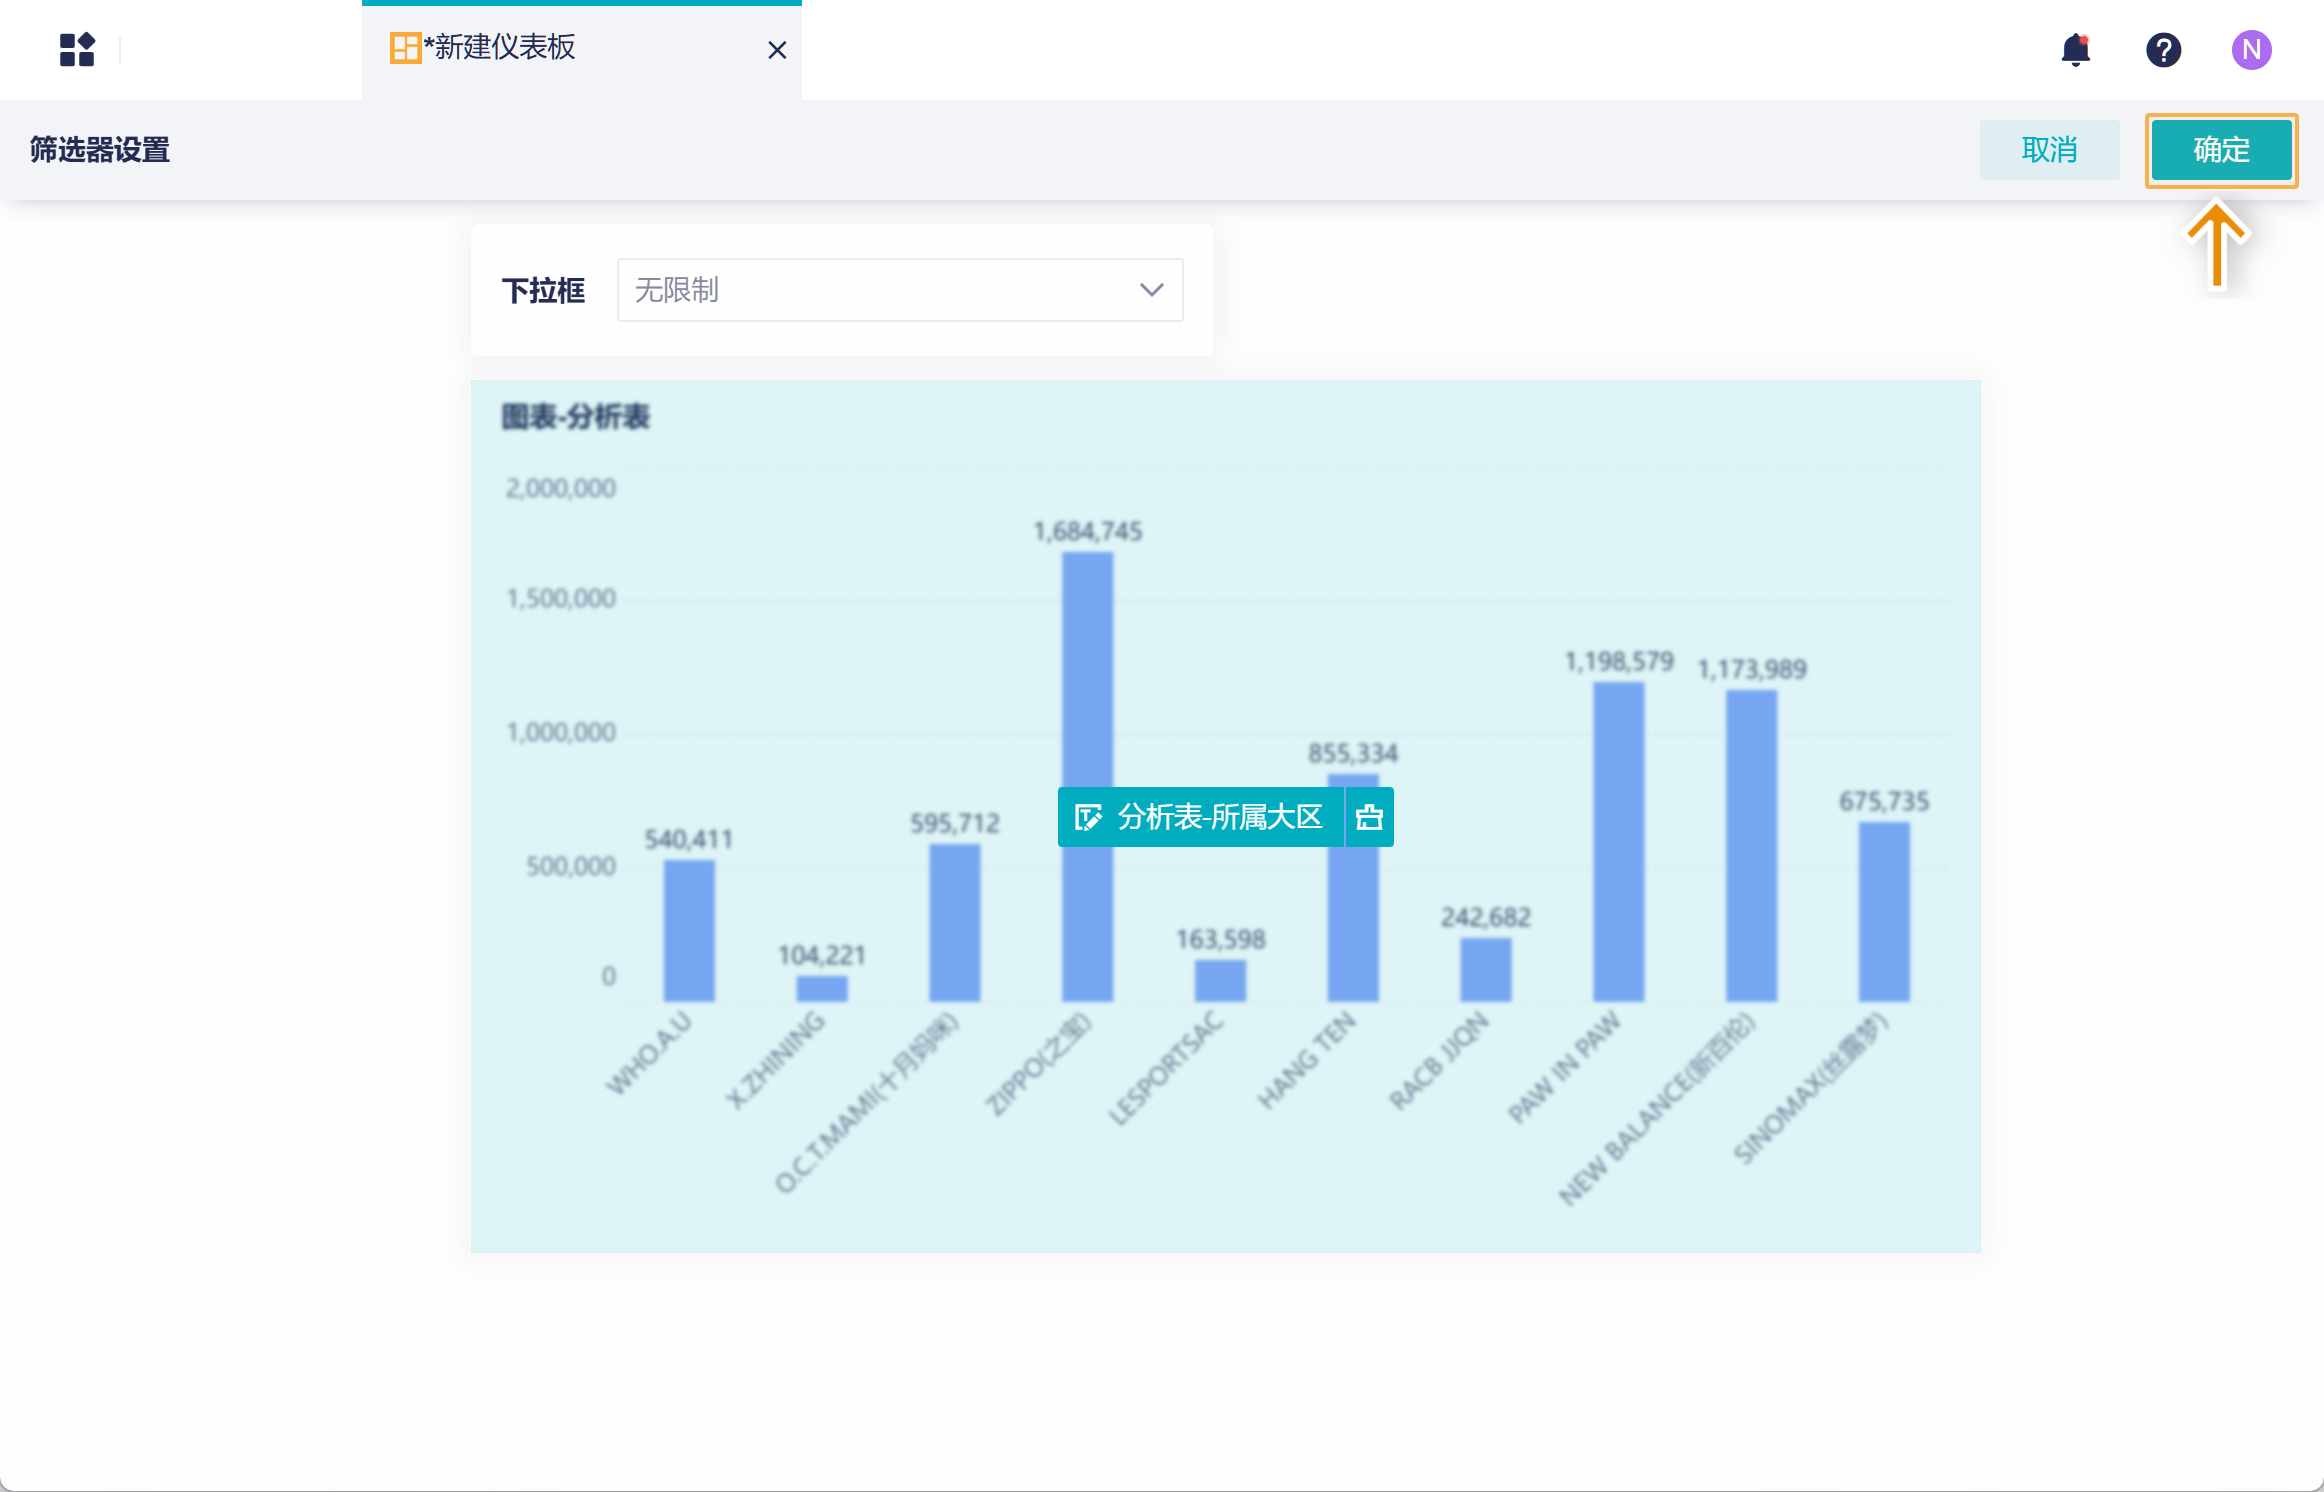Screen dimensions: 2324x1492
Task: Close the 新建仪表板 tab
Action: (x=777, y=50)
